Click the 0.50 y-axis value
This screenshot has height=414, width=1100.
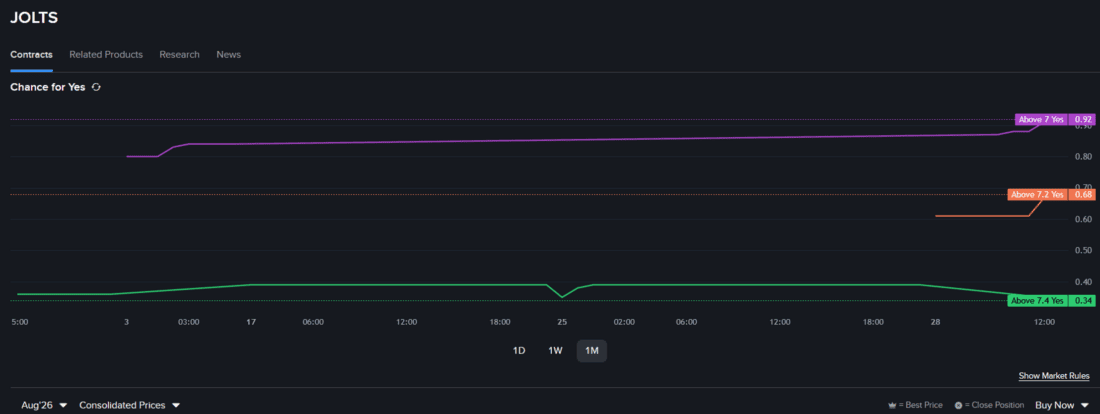click(x=1082, y=251)
